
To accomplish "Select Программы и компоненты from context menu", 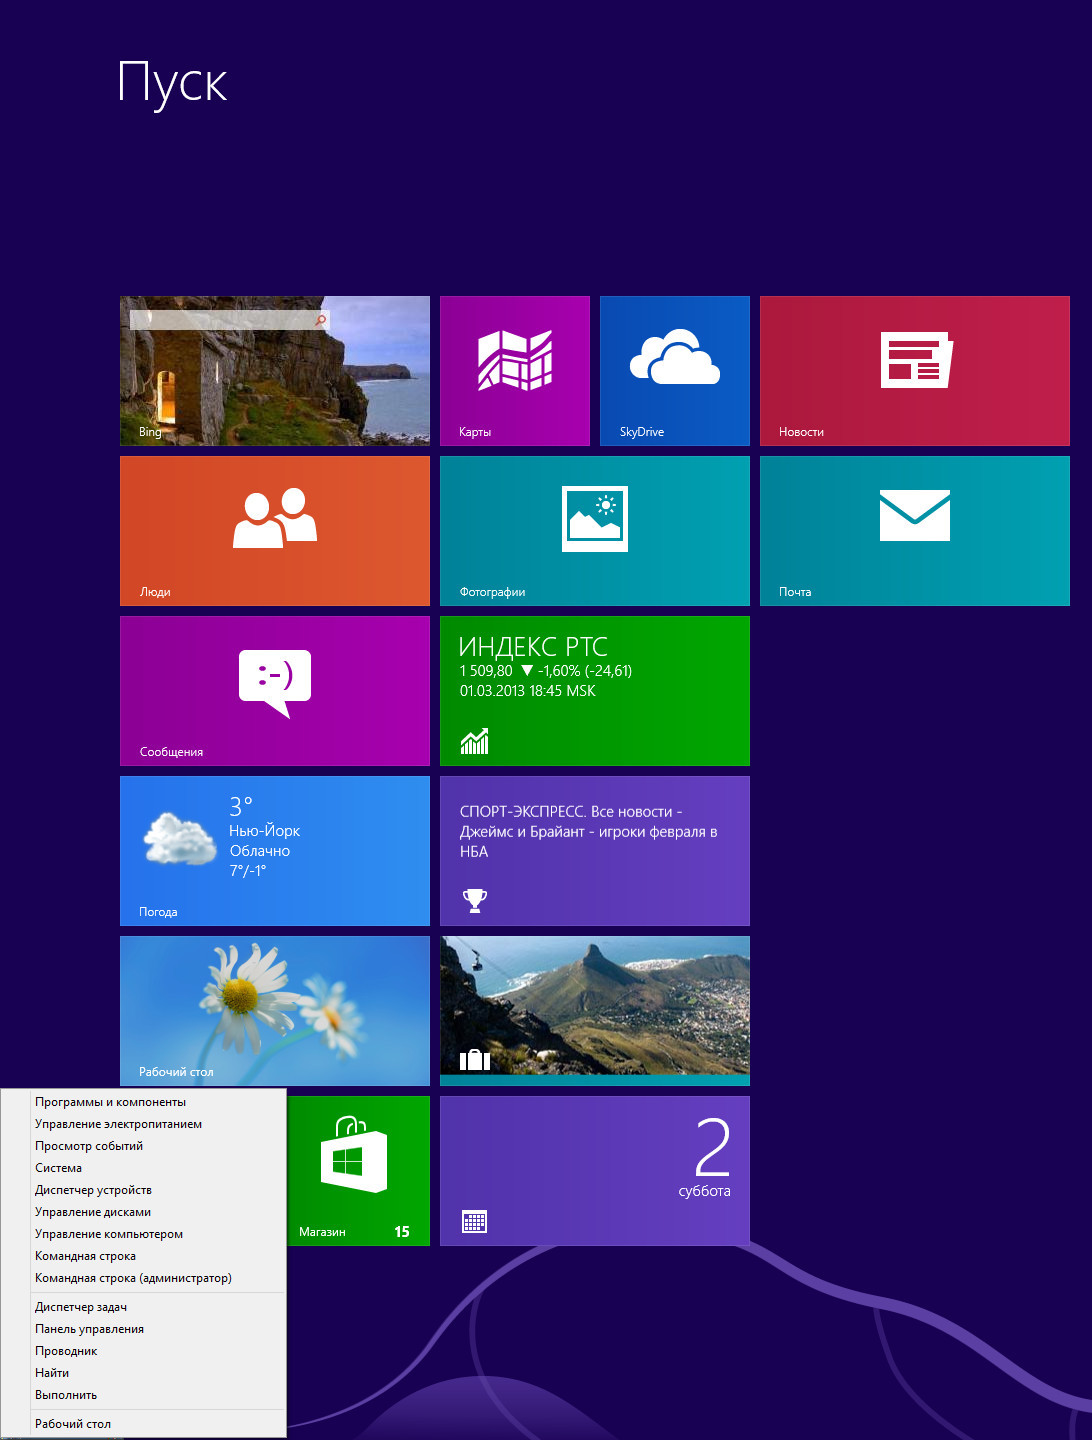I will click(110, 1102).
